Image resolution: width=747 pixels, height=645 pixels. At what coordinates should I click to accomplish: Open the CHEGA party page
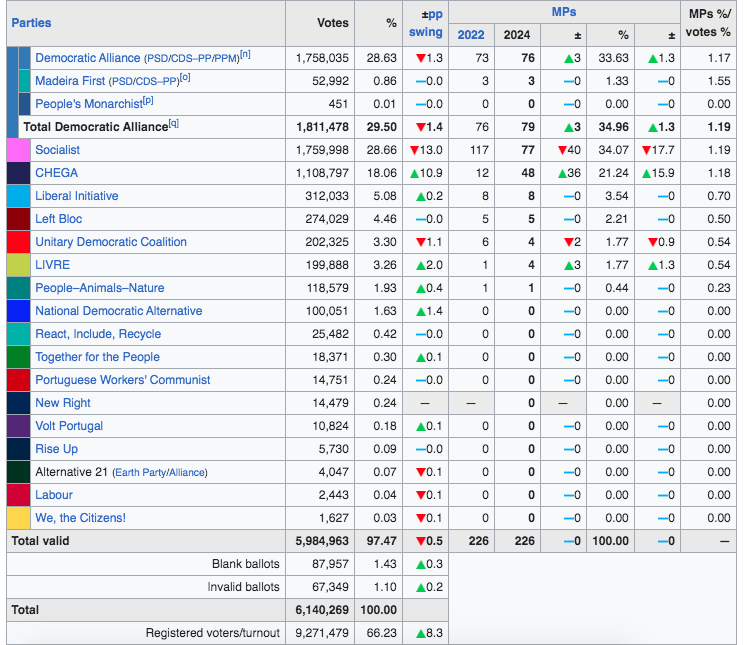[x=56, y=173]
